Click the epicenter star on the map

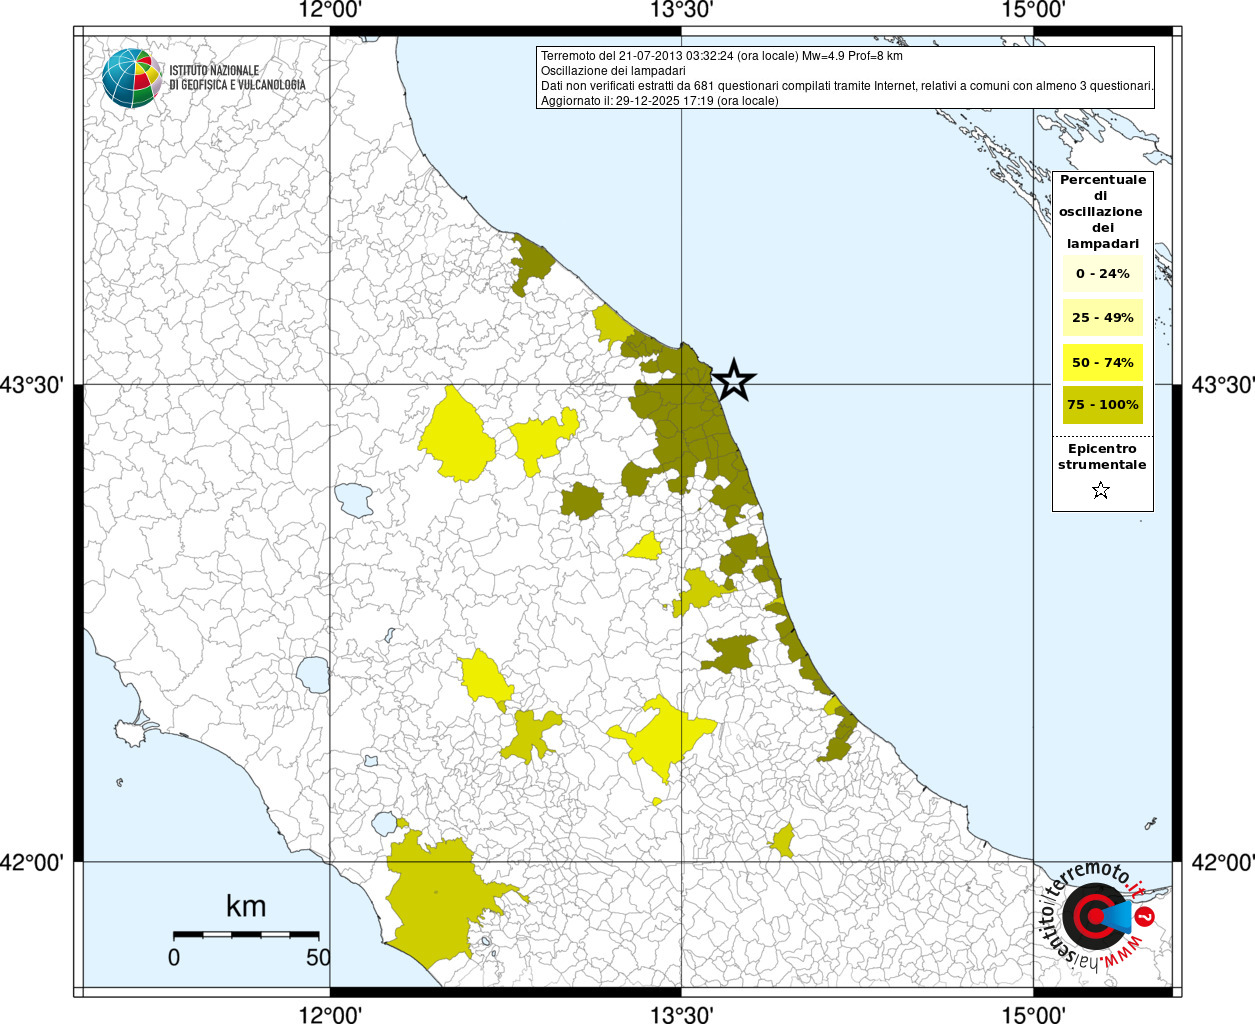click(x=734, y=380)
